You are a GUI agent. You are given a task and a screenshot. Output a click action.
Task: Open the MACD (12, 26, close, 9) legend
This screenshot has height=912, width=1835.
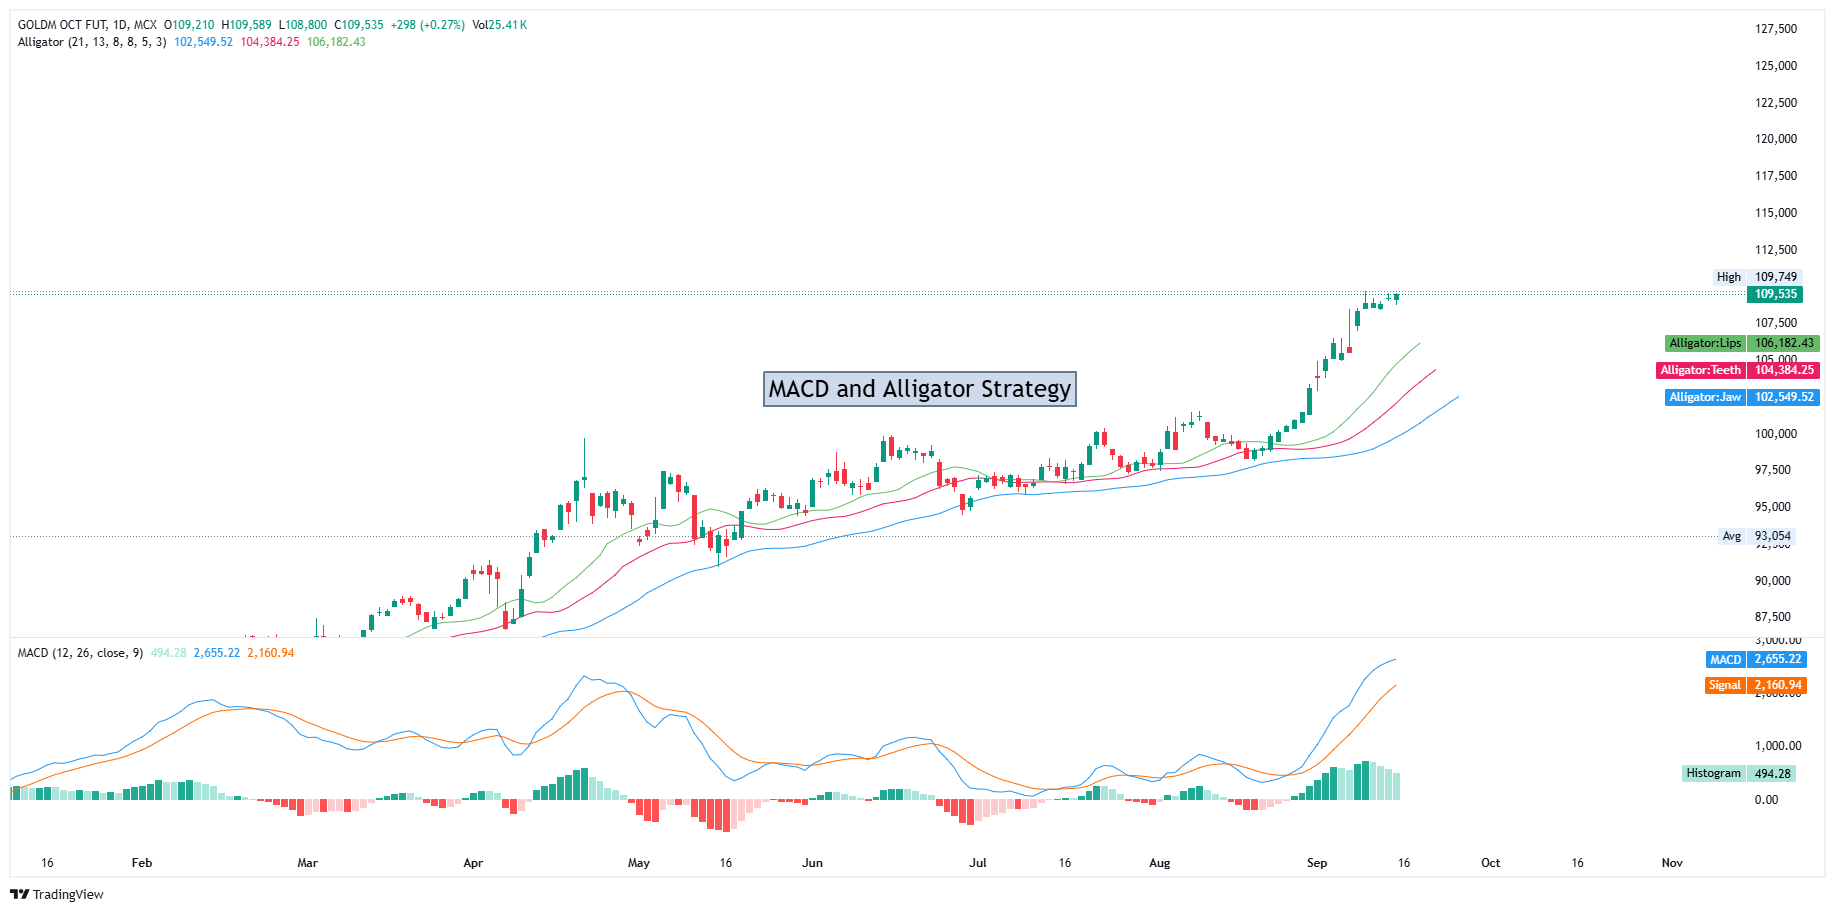(x=80, y=653)
